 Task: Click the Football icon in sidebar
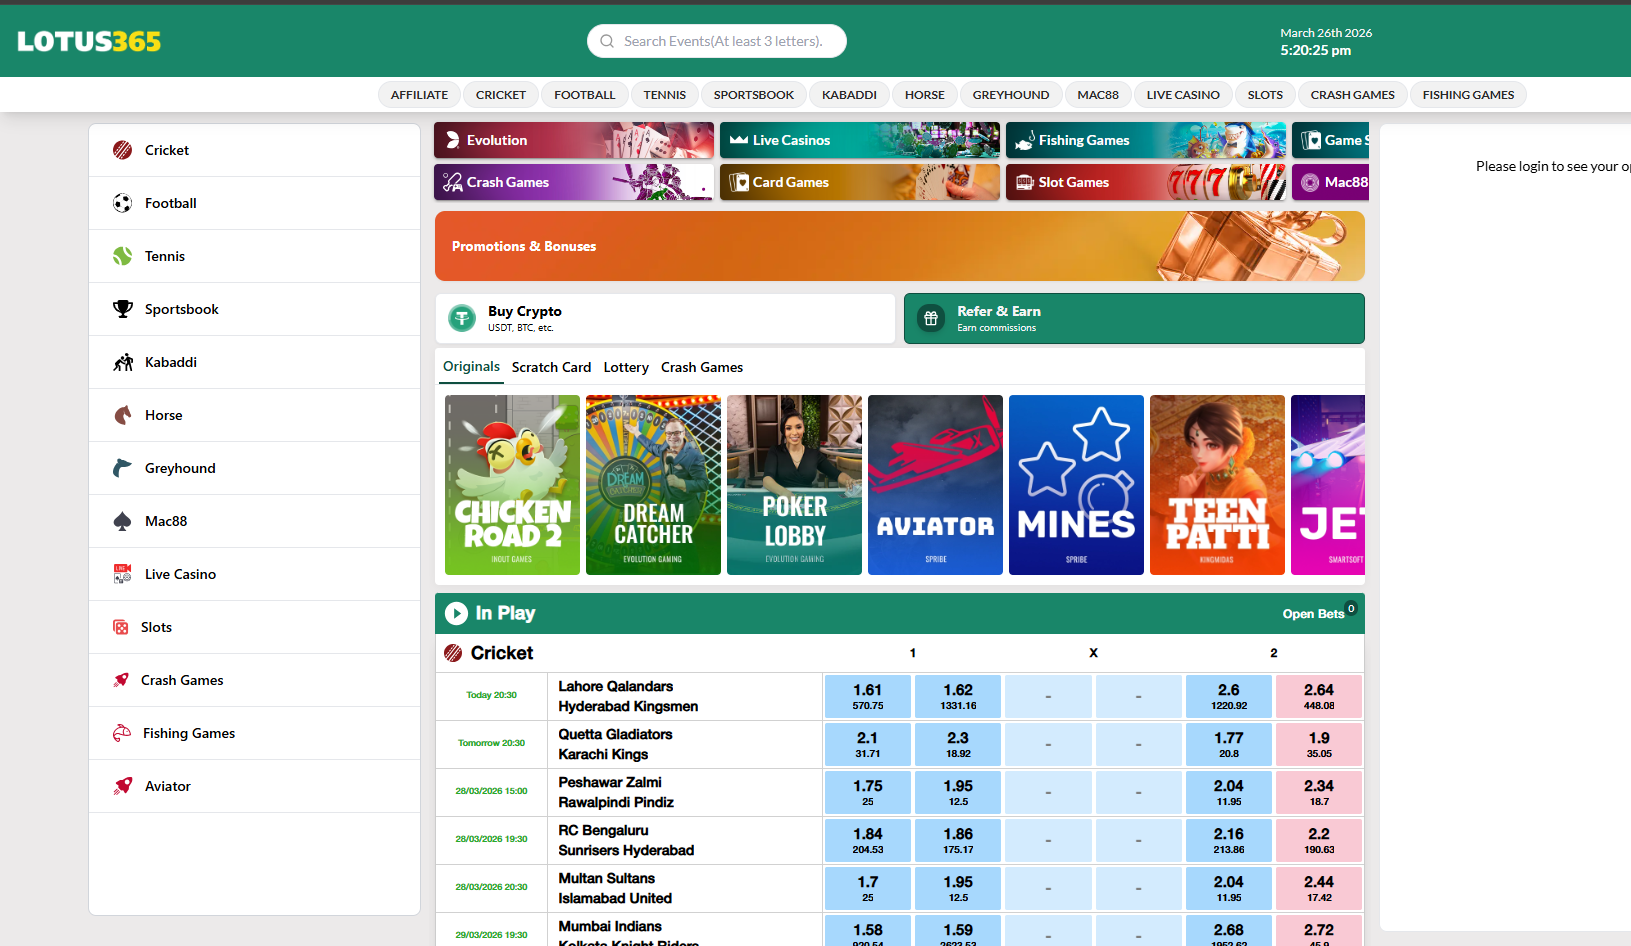(122, 203)
